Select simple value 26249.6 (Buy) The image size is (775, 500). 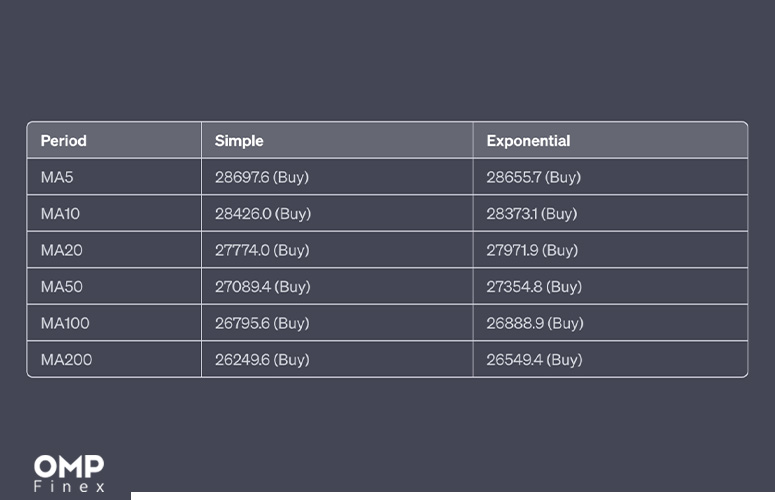pyautogui.click(x=262, y=360)
